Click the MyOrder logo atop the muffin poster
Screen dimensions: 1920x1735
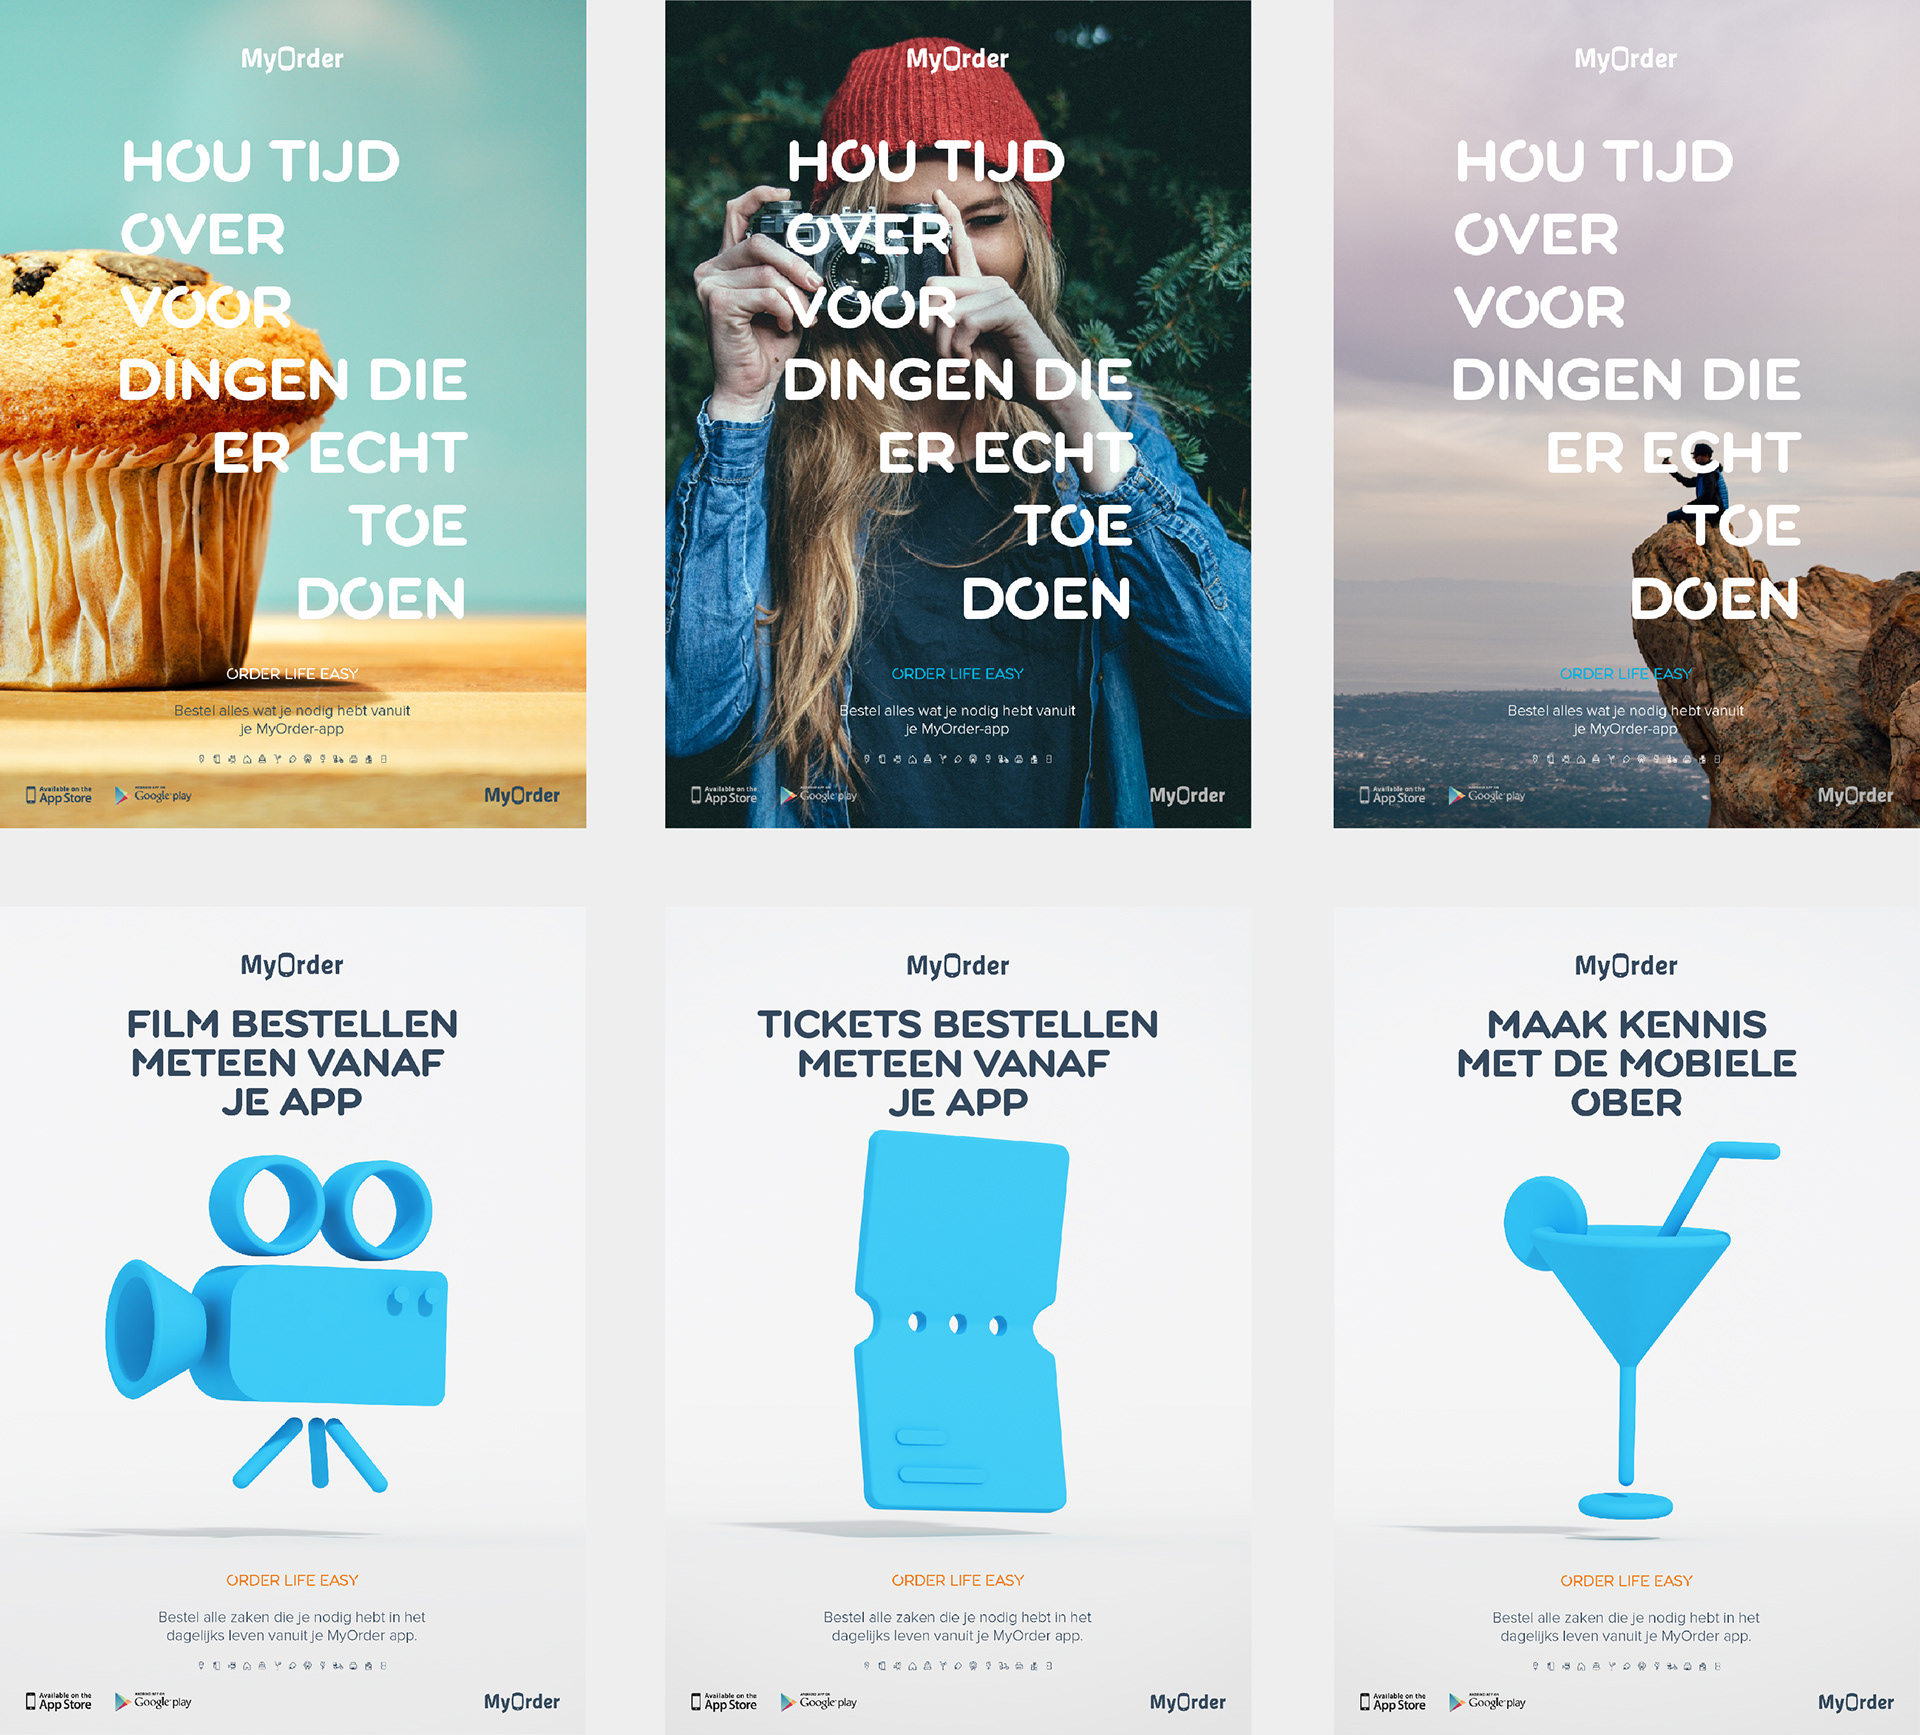pos(292,59)
